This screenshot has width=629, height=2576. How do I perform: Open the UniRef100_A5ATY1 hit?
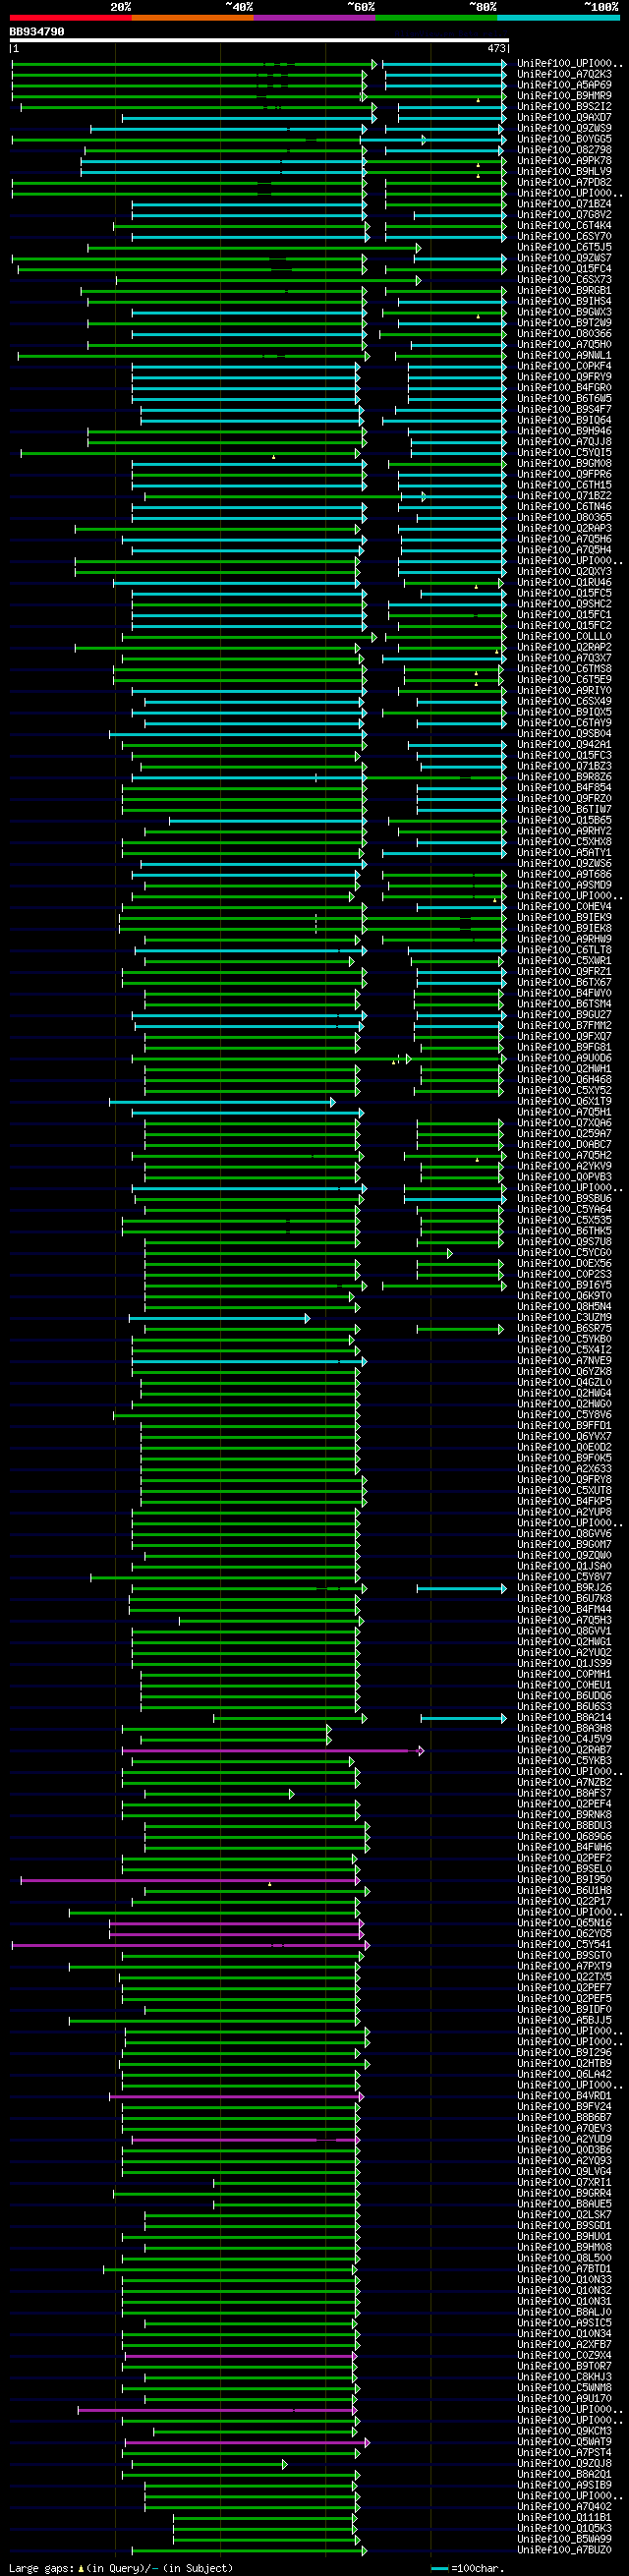564,853
